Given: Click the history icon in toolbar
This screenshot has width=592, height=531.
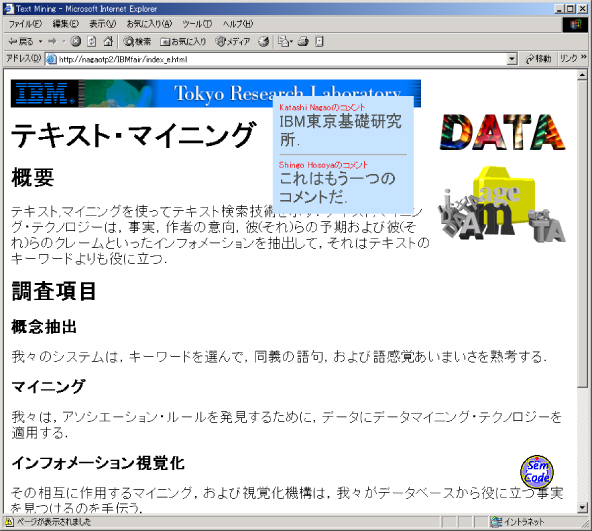Looking at the screenshot, I should (x=264, y=42).
